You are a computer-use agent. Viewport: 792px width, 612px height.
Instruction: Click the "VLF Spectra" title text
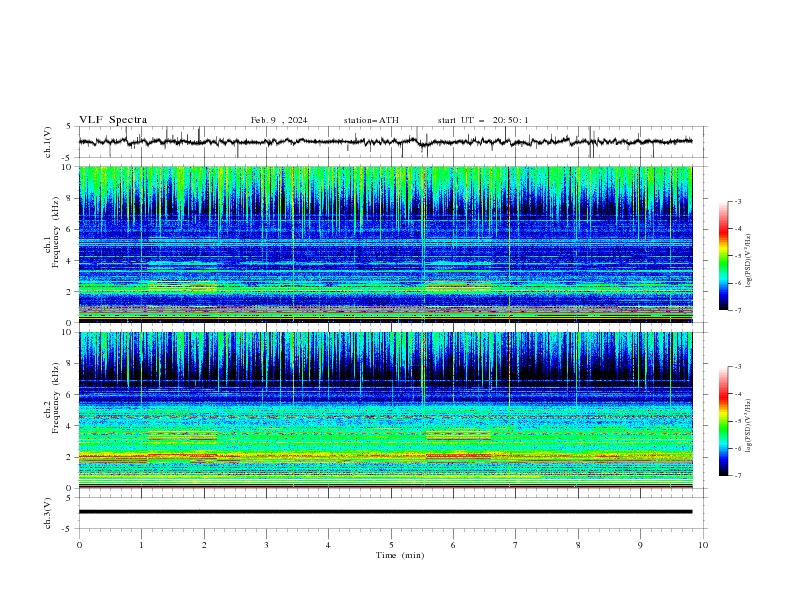[x=113, y=120]
